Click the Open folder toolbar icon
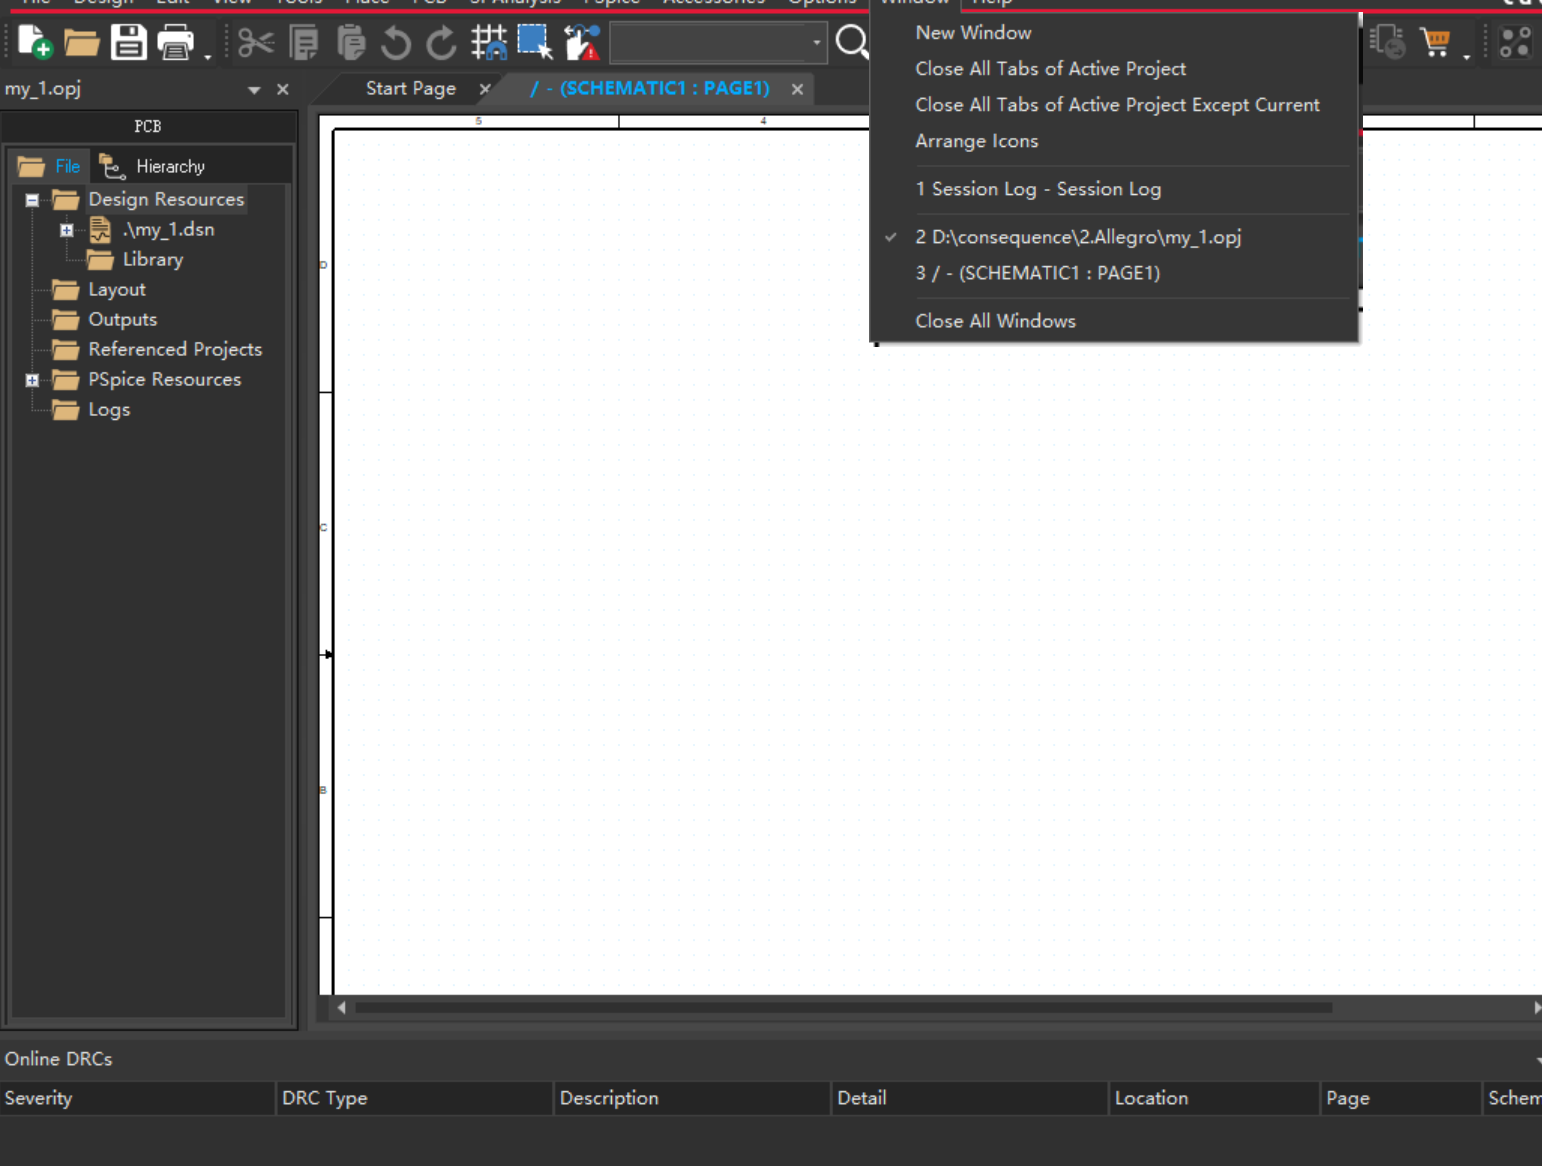Viewport: 1542px width, 1166px height. pyautogui.click(x=81, y=42)
